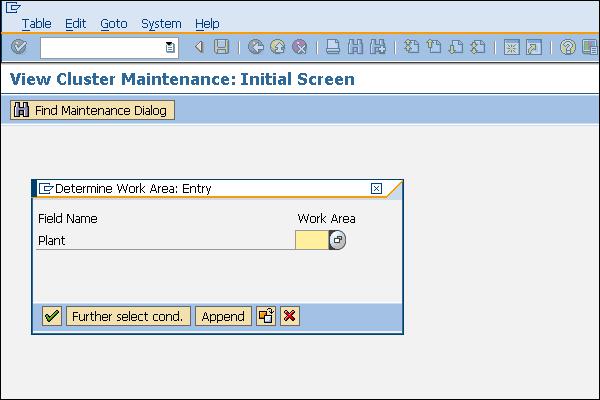600x400 pixels.
Task: Click the icon beside the Append button
Action: (x=266, y=316)
